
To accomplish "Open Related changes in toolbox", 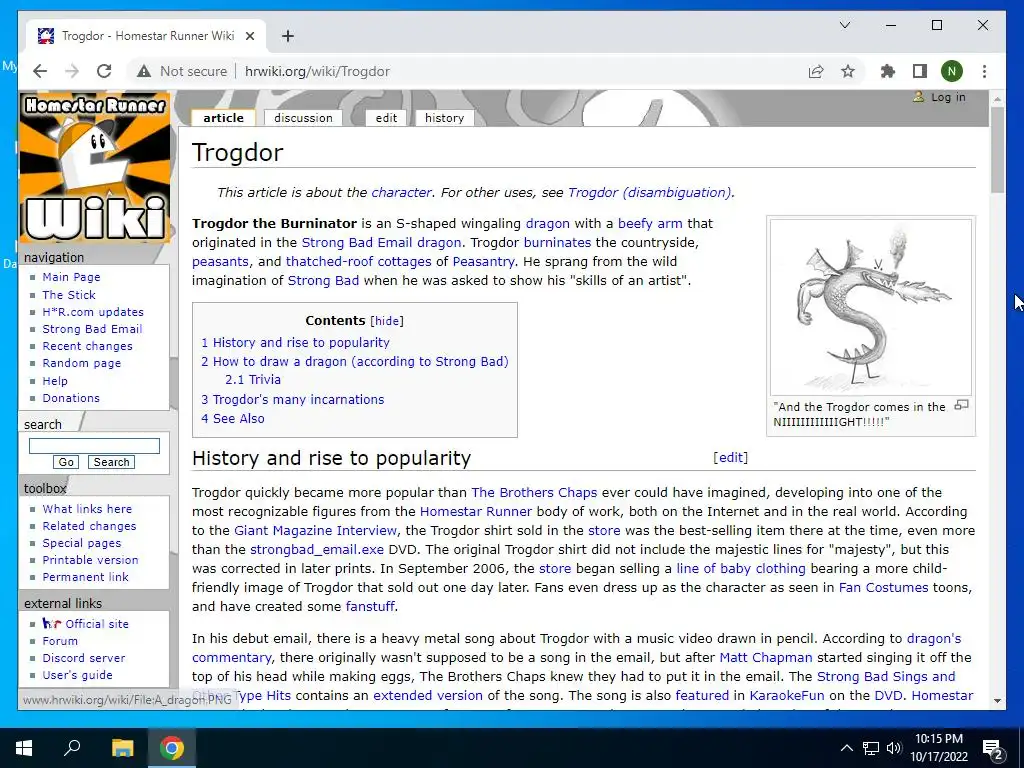I will (89, 526).
